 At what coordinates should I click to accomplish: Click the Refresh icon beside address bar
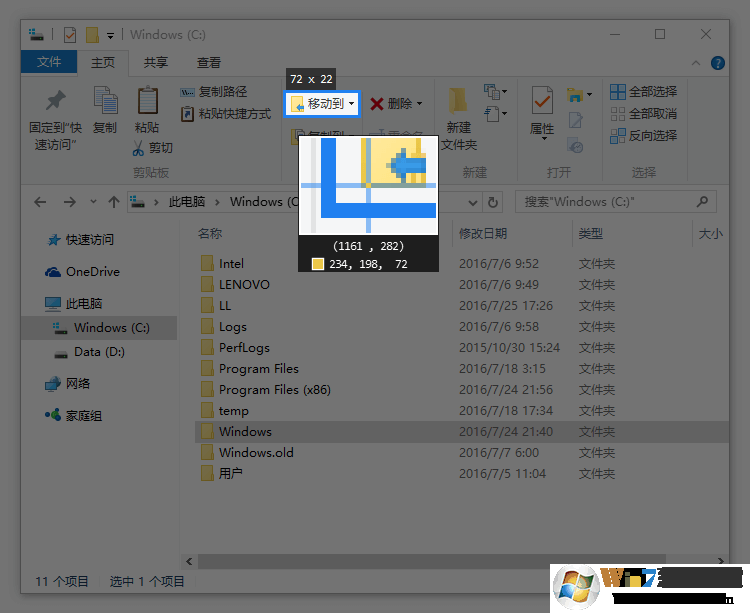point(492,202)
